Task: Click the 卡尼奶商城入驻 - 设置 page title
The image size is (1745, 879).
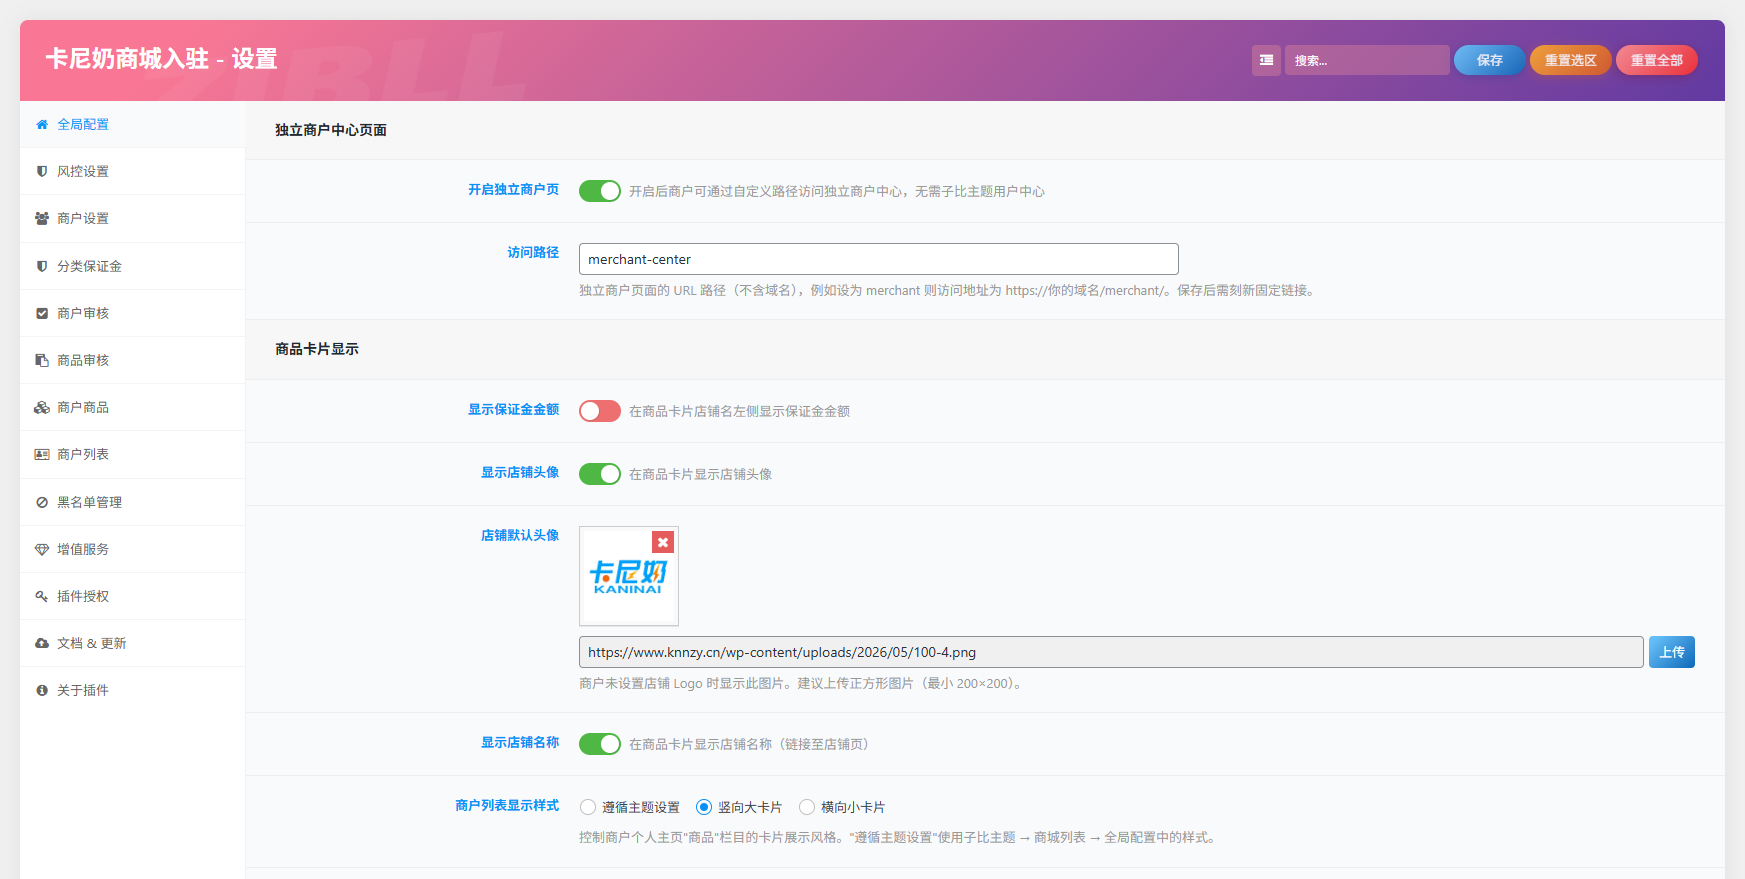Action: click(x=161, y=59)
